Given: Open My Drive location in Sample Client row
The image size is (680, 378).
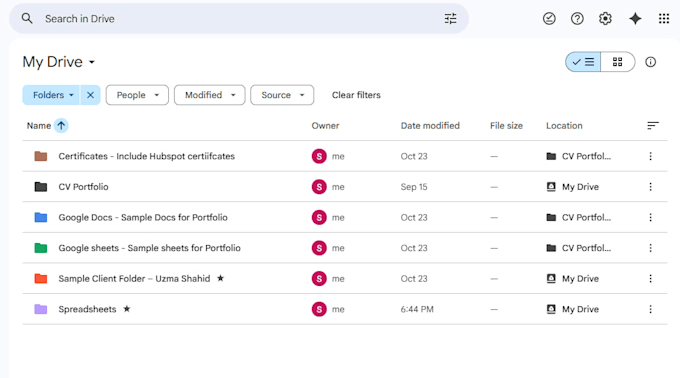Looking at the screenshot, I should [x=572, y=278].
